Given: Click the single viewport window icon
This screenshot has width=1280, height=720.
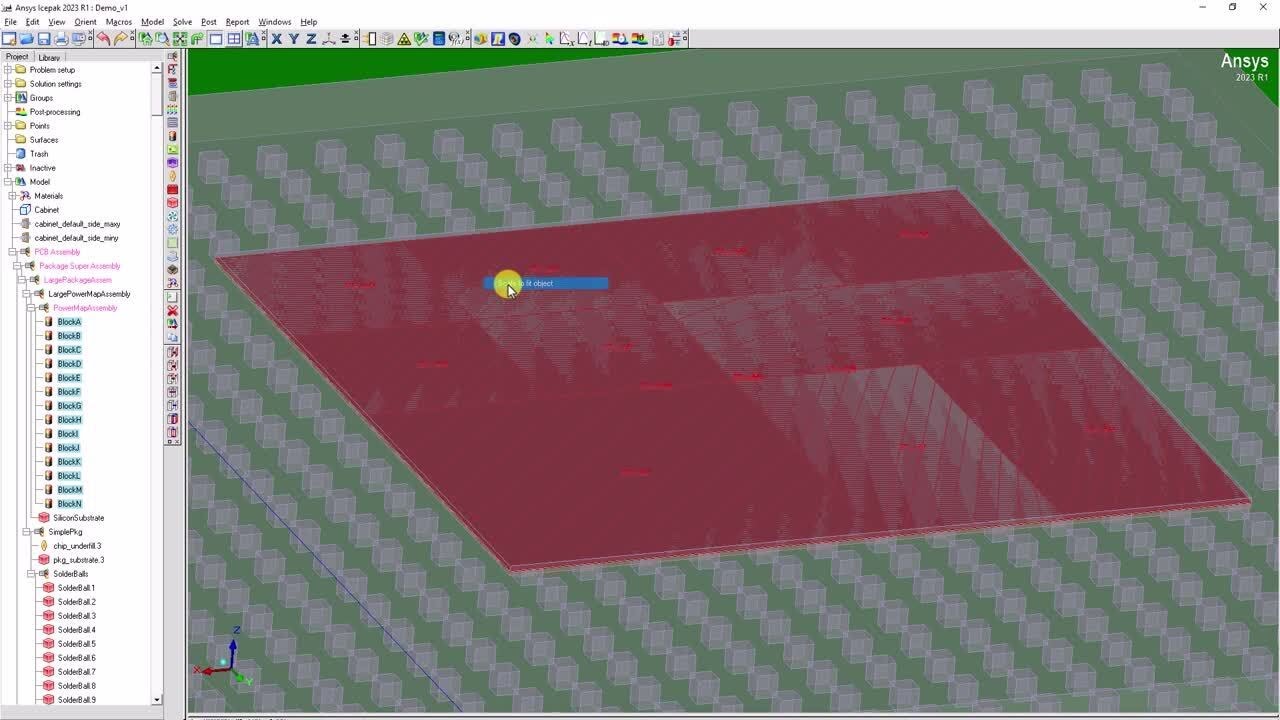Looking at the screenshot, I should point(216,39).
